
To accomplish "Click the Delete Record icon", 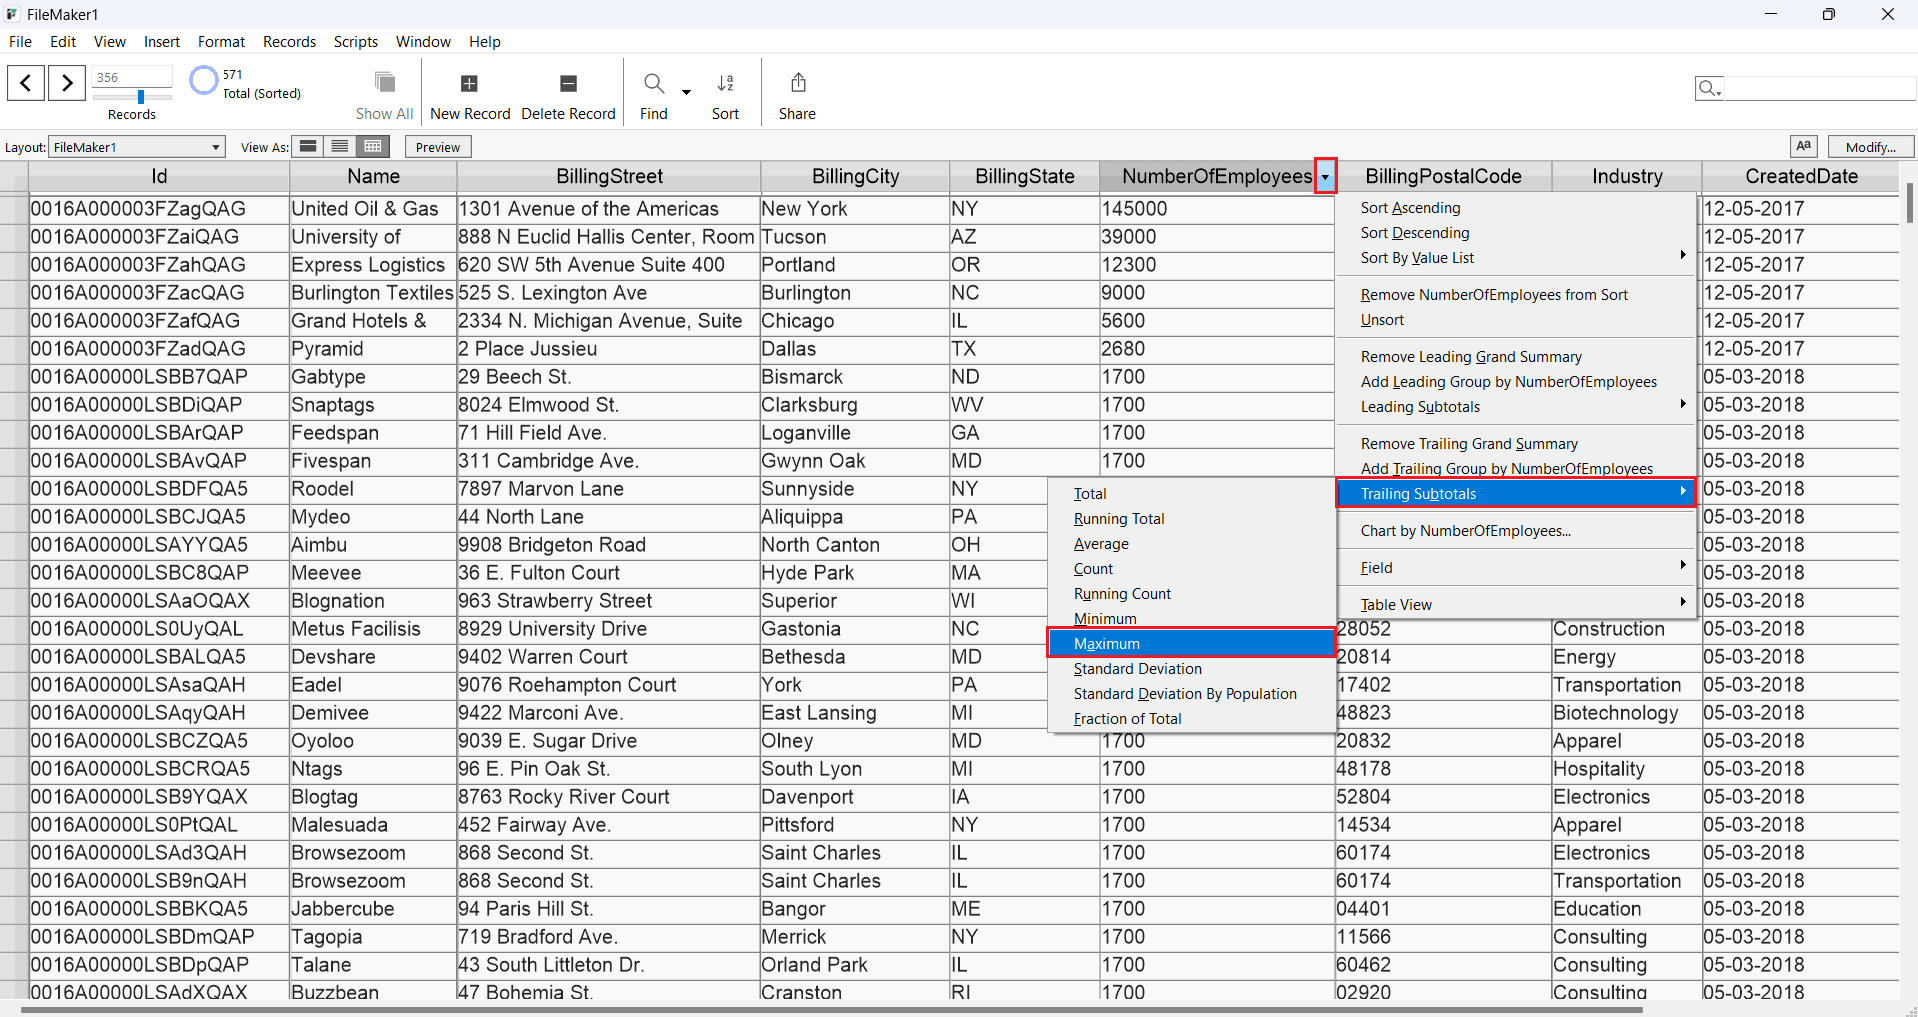I will (568, 84).
